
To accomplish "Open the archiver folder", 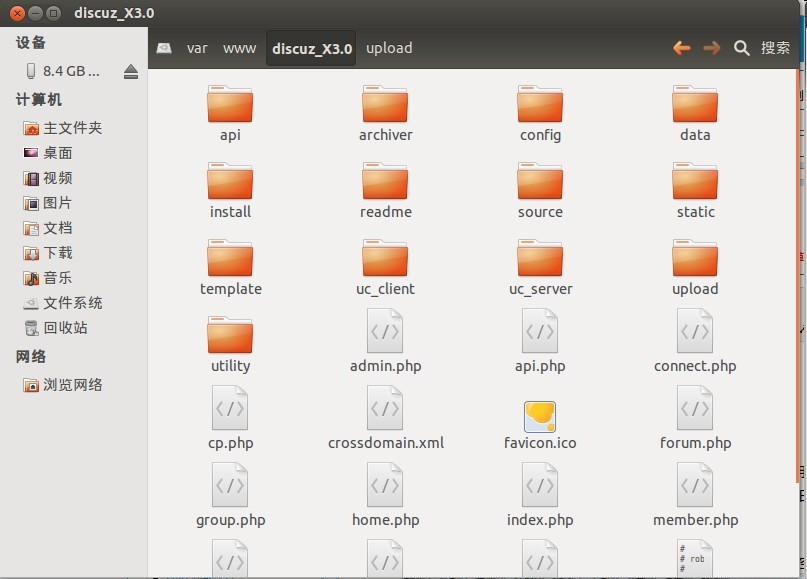I will 385,104.
